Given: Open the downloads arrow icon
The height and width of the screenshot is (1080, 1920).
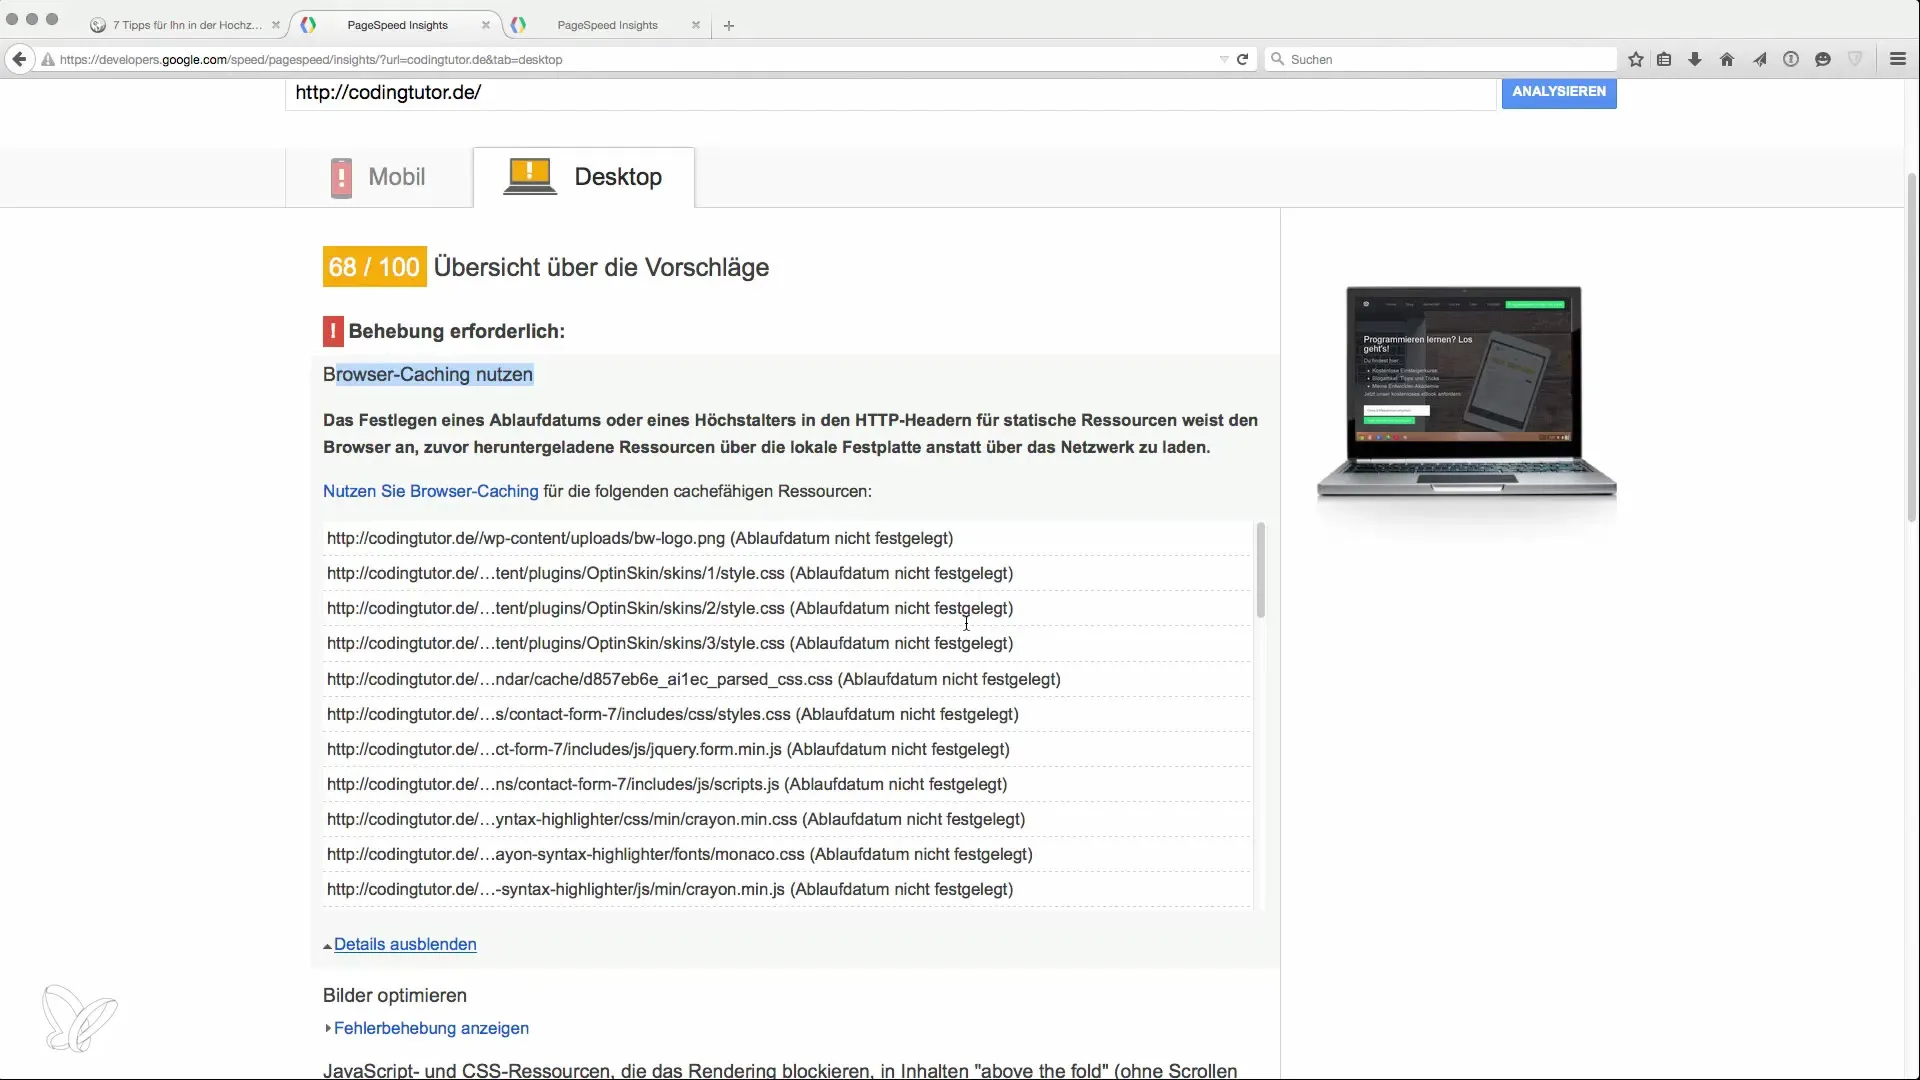Looking at the screenshot, I should [1695, 59].
